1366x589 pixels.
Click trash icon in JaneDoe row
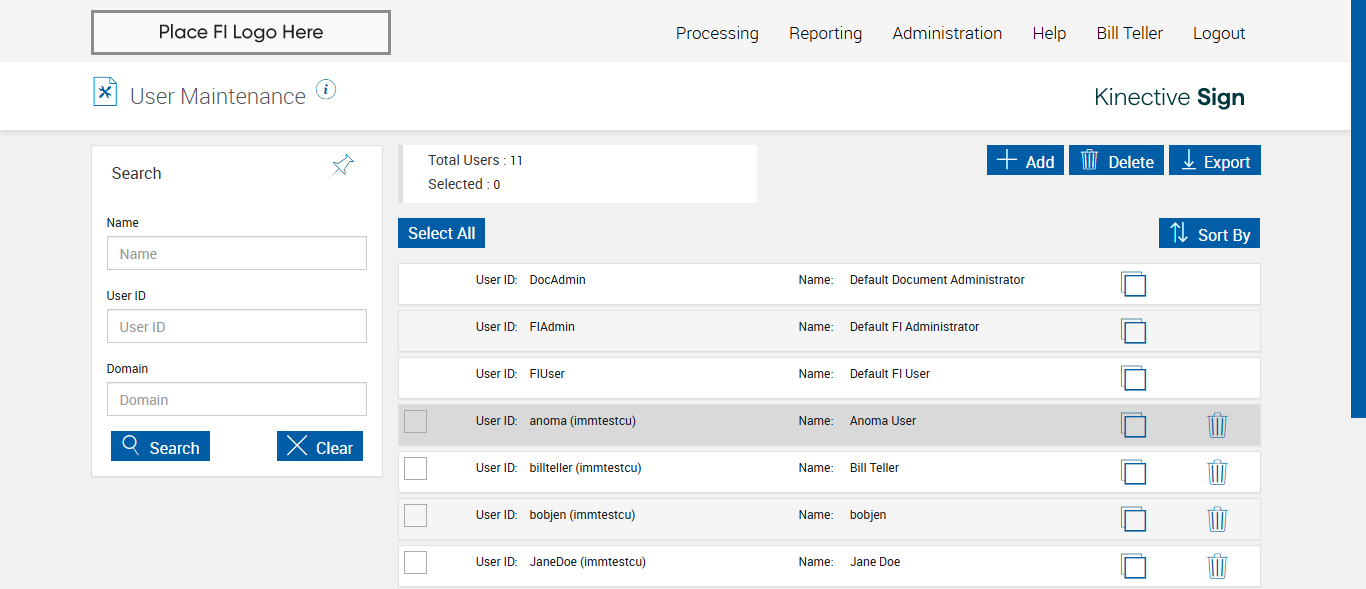point(1217,566)
